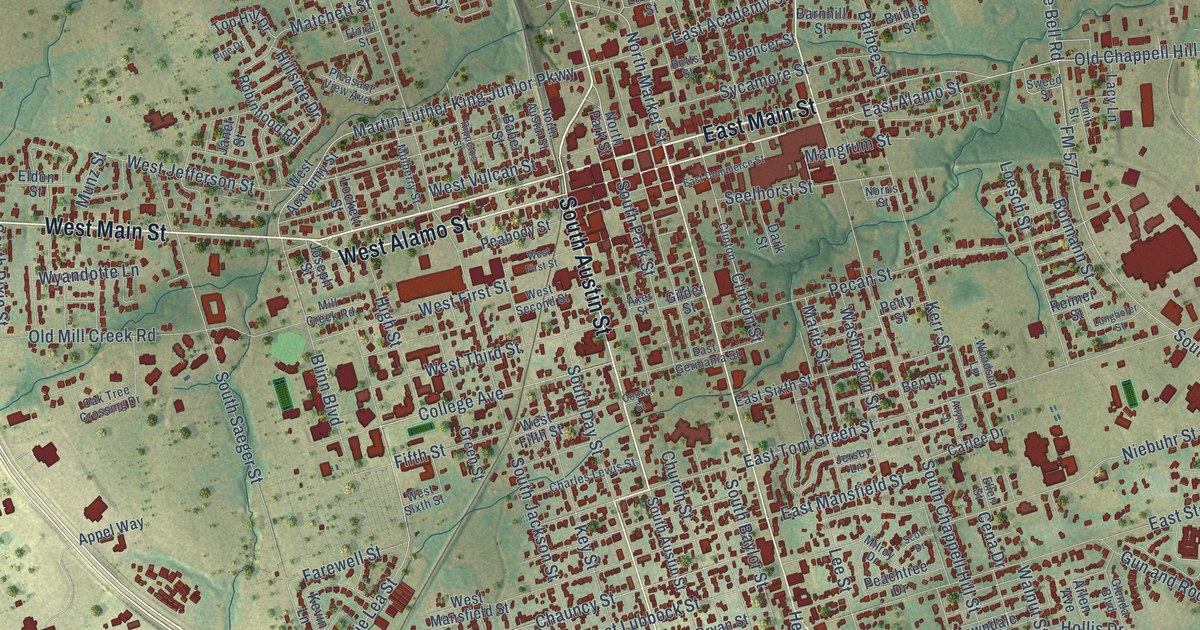Click the Wyandotte Ln label
1200x630 pixels.
pyautogui.click(x=88, y=273)
